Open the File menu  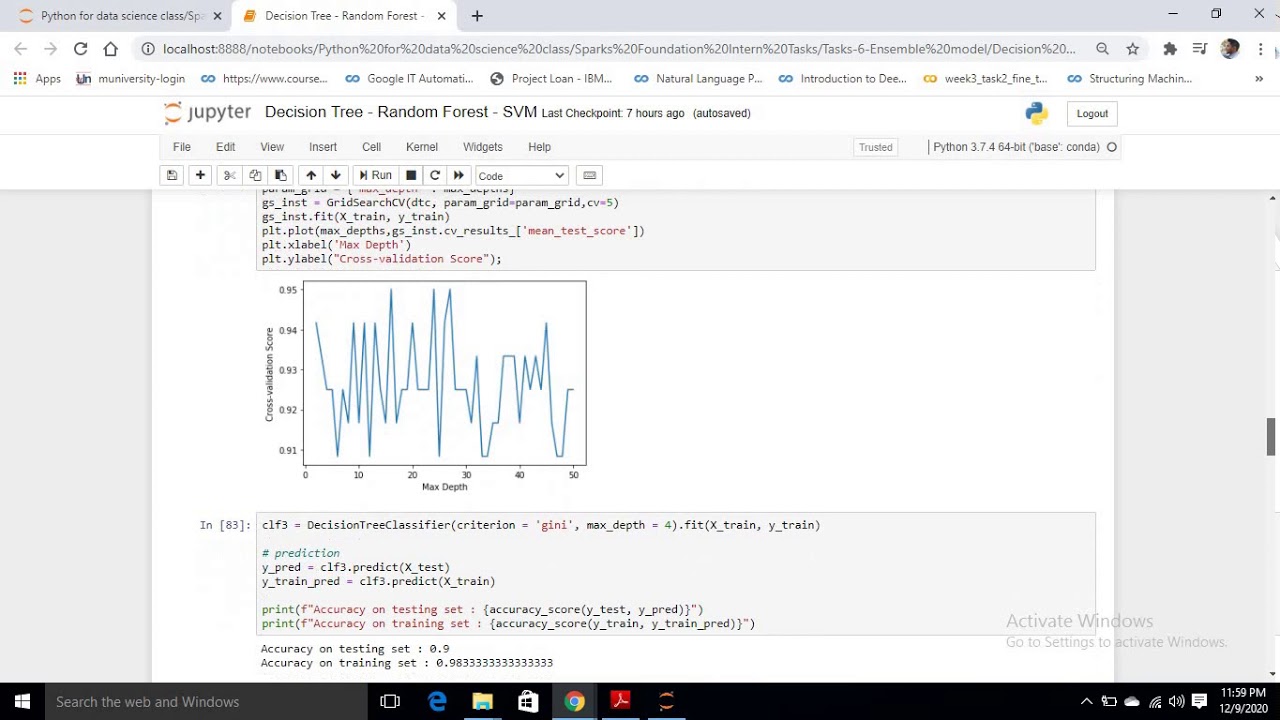tap(181, 147)
